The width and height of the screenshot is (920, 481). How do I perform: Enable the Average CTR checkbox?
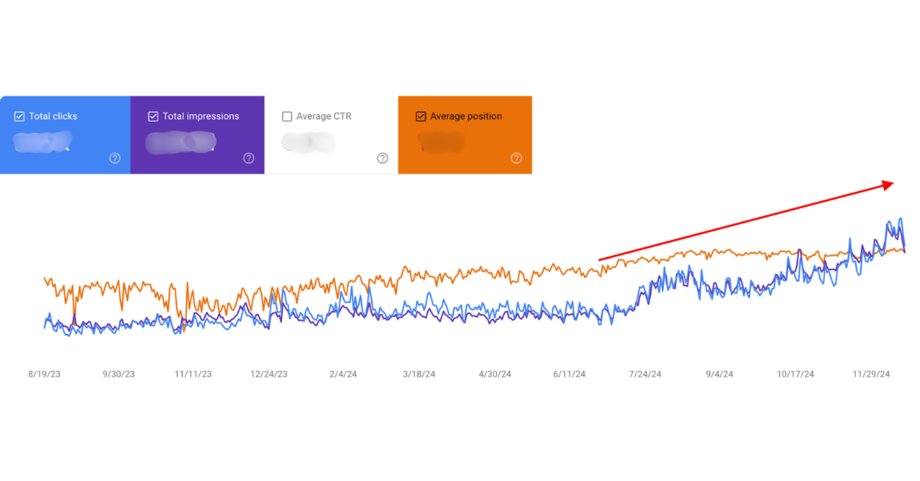click(287, 117)
